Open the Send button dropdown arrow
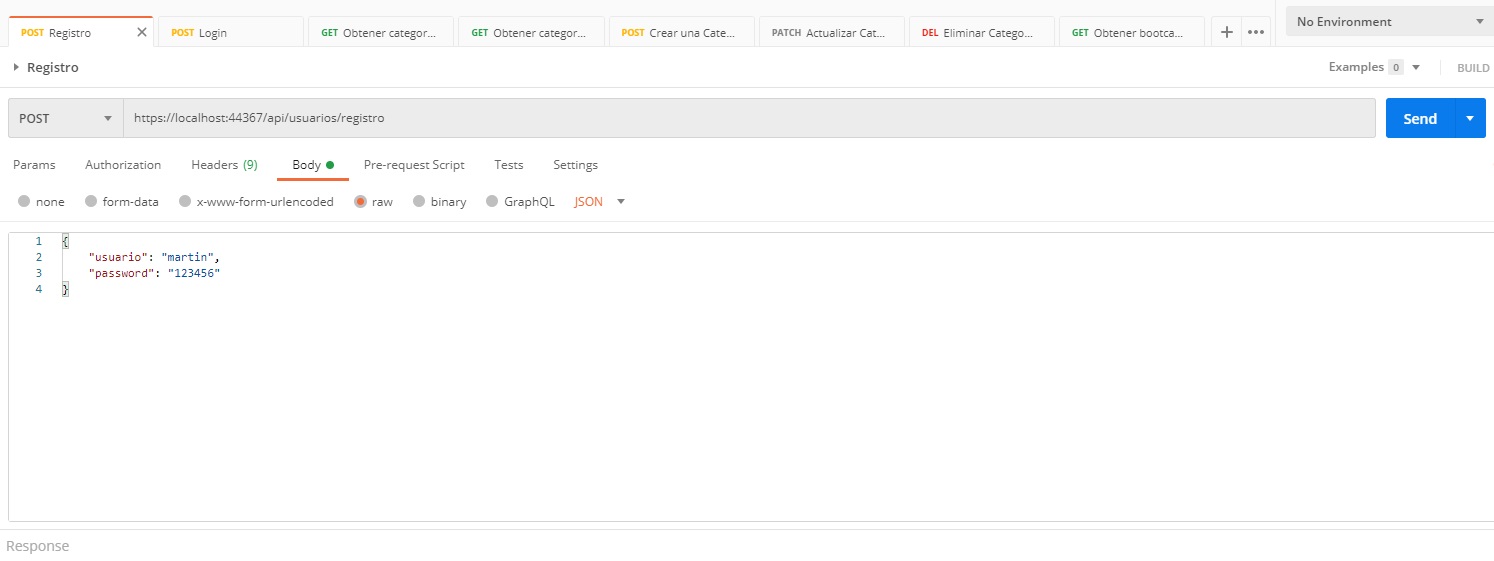The width and height of the screenshot is (1494, 561). coord(1470,118)
